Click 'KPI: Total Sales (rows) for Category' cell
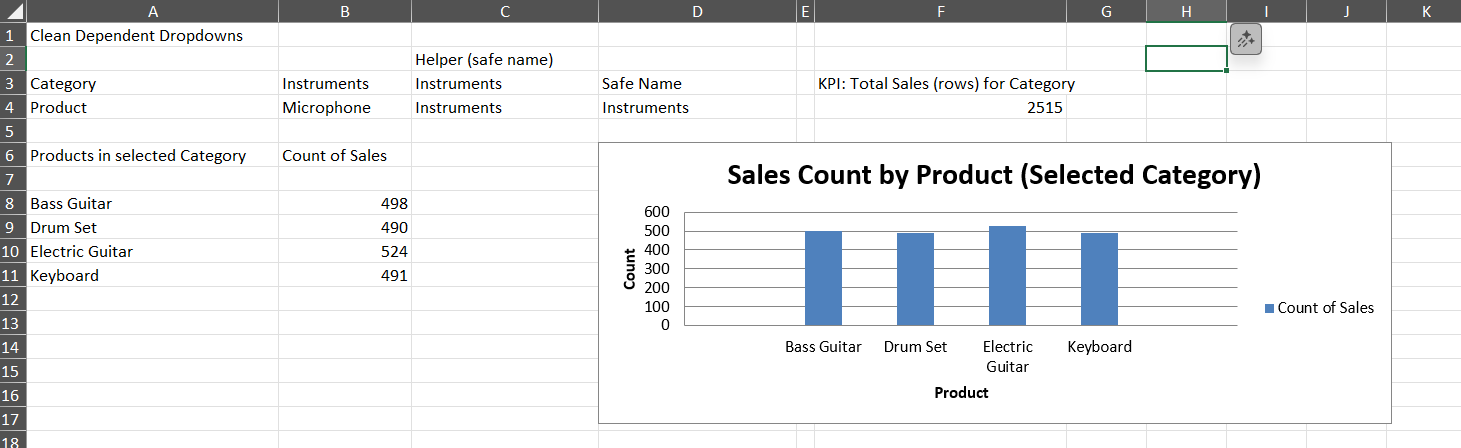1461x448 pixels. tap(940, 83)
